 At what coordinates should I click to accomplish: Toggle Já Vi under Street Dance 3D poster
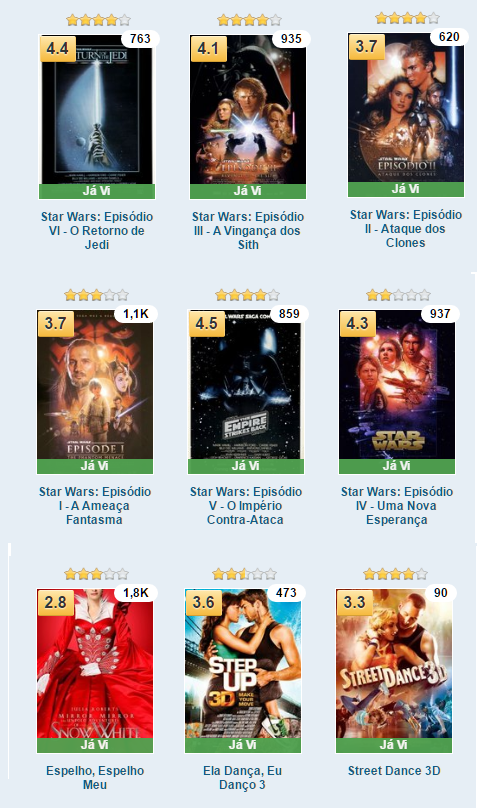[394, 745]
